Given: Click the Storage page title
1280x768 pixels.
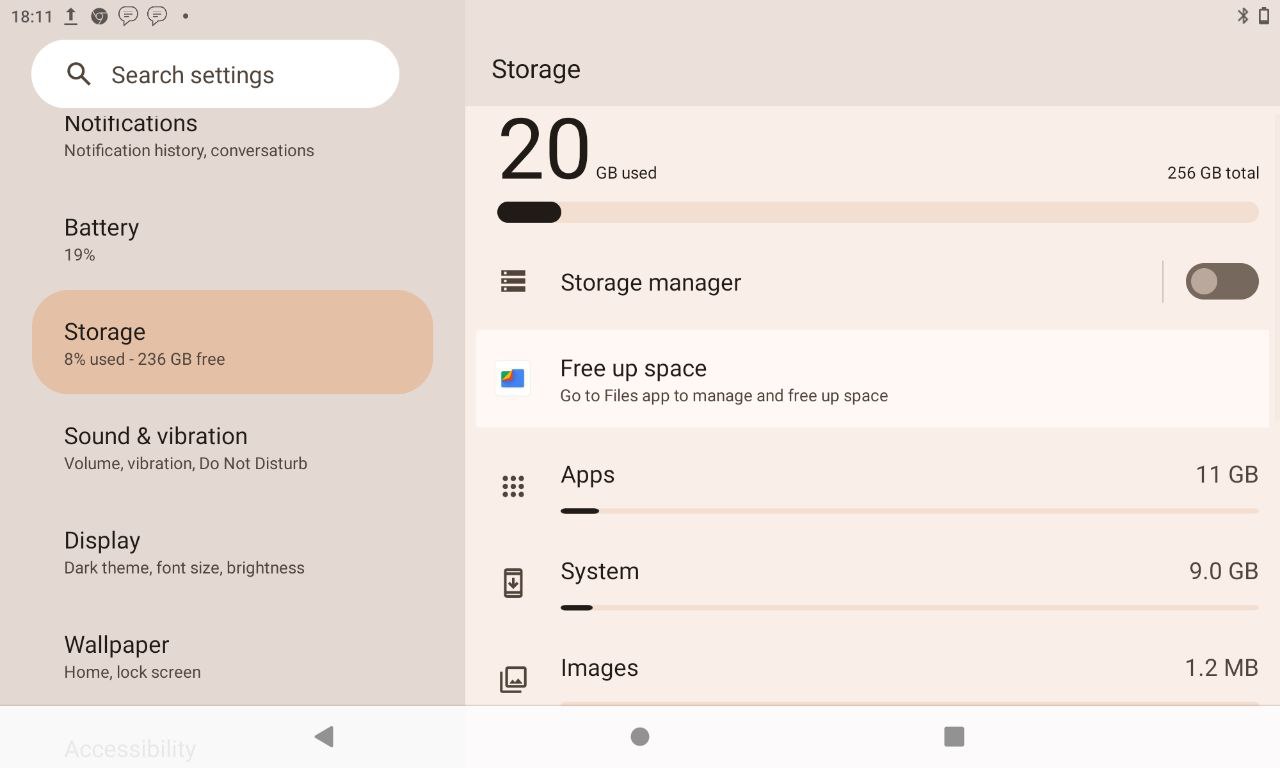Looking at the screenshot, I should [536, 69].
